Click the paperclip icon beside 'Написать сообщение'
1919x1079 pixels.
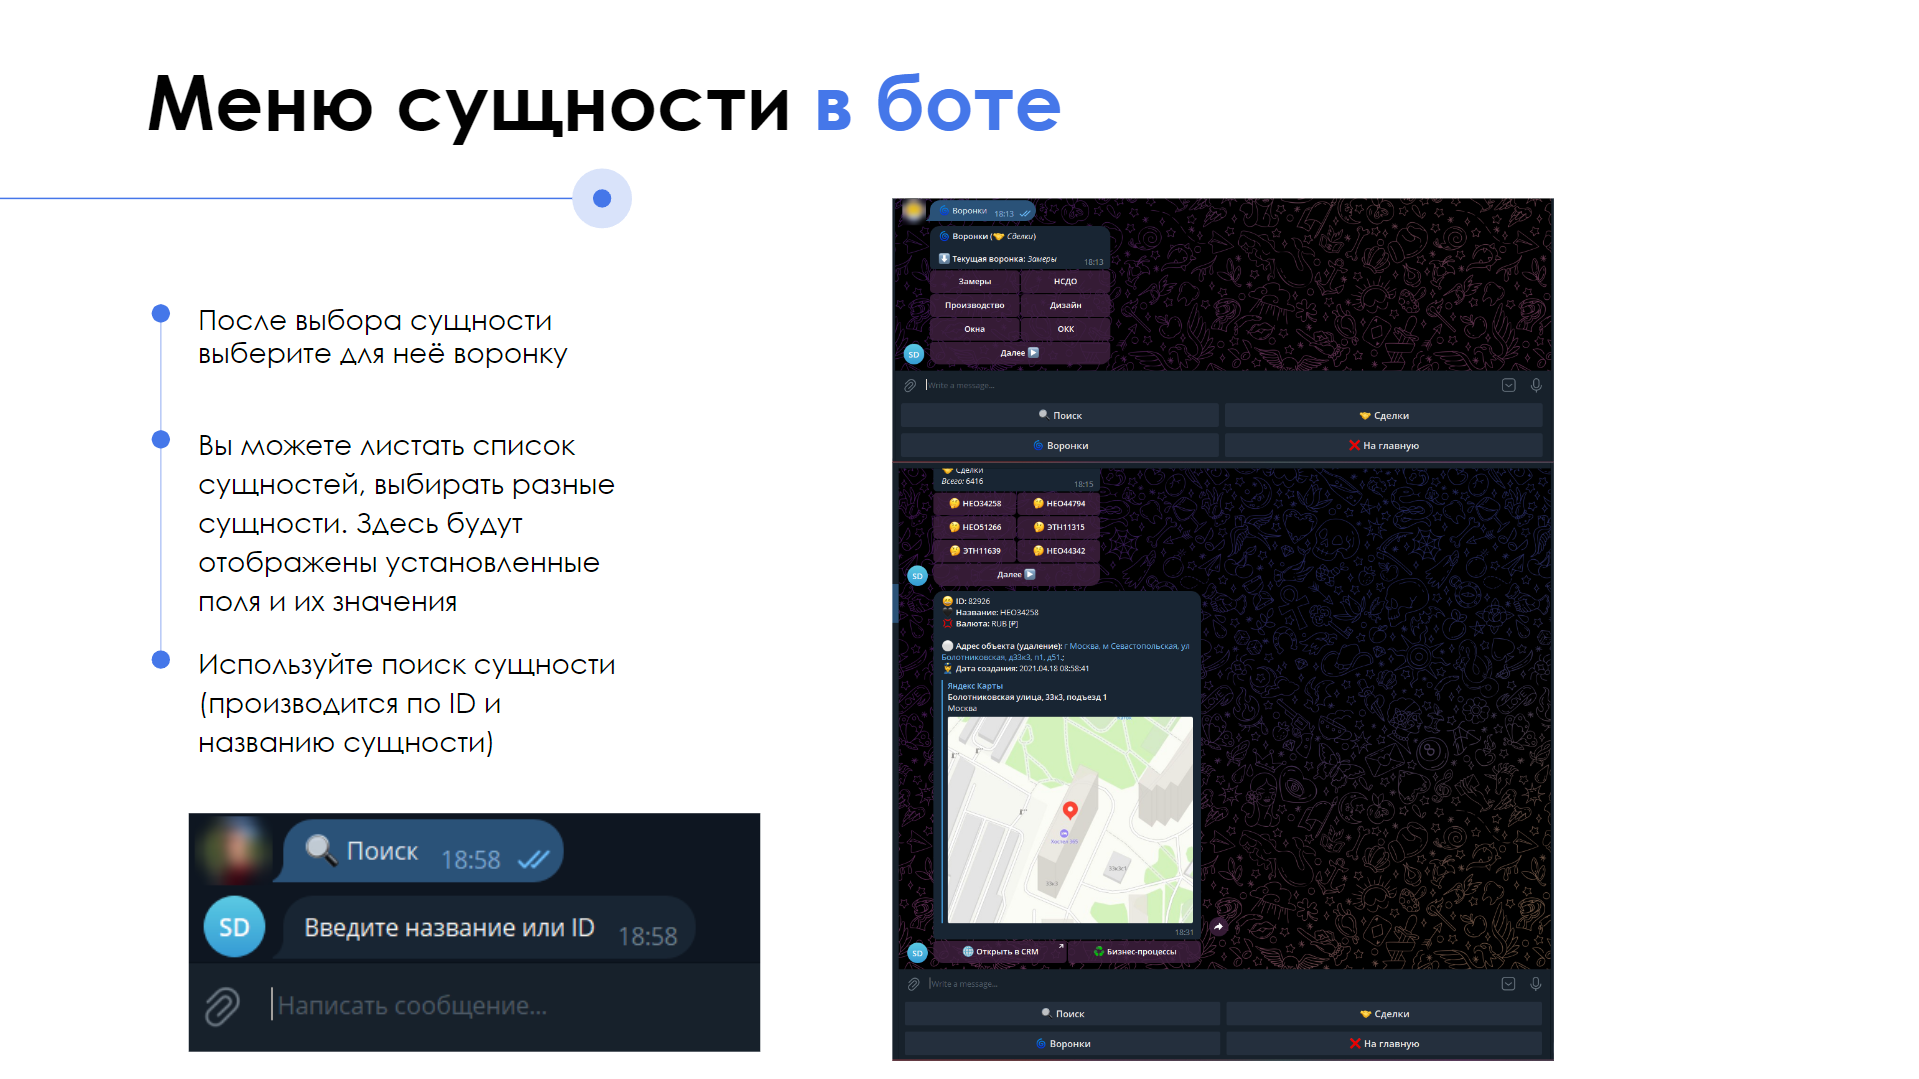[x=222, y=1006]
